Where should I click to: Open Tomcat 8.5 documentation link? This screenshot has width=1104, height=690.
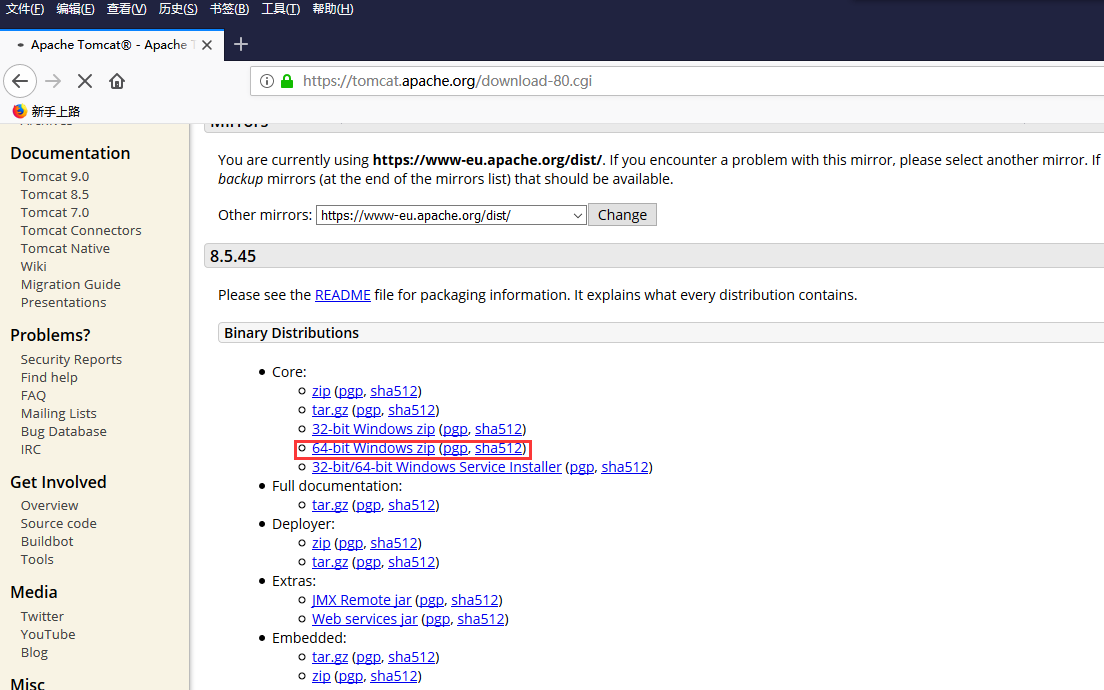pos(55,194)
